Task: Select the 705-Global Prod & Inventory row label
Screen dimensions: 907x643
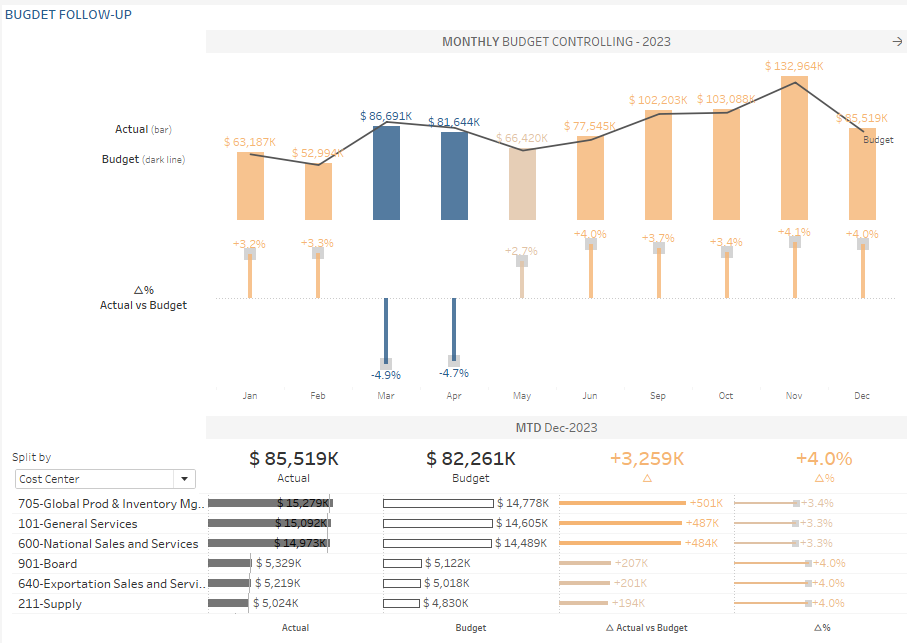Action: coord(111,504)
